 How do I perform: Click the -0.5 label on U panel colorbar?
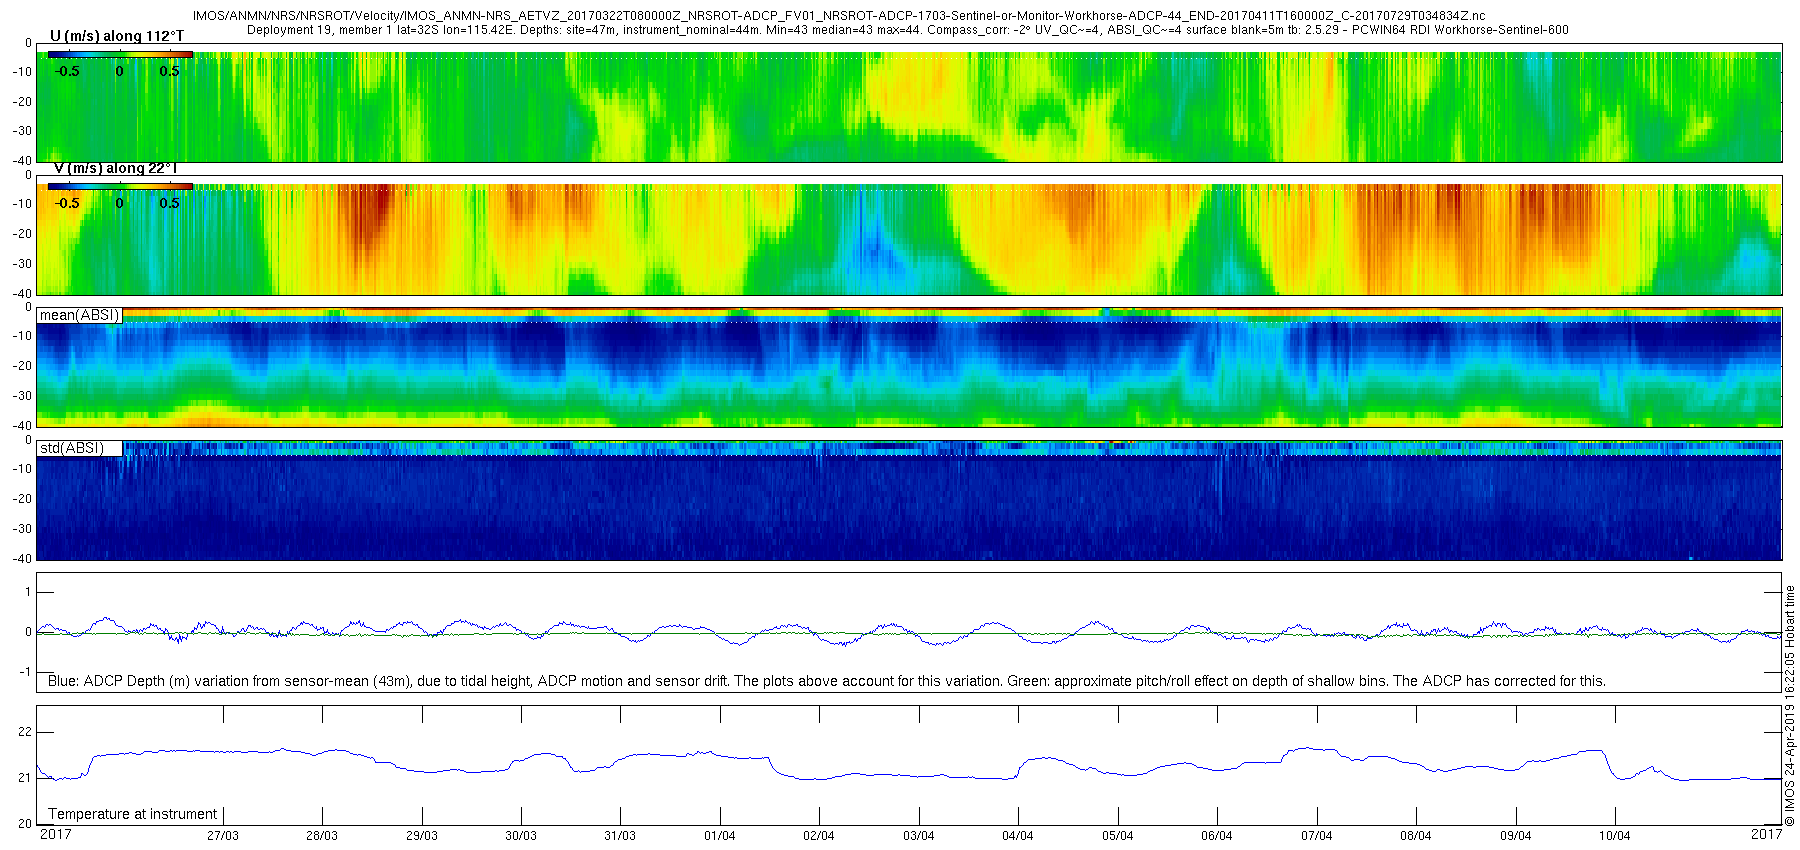click(x=67, y=71)
